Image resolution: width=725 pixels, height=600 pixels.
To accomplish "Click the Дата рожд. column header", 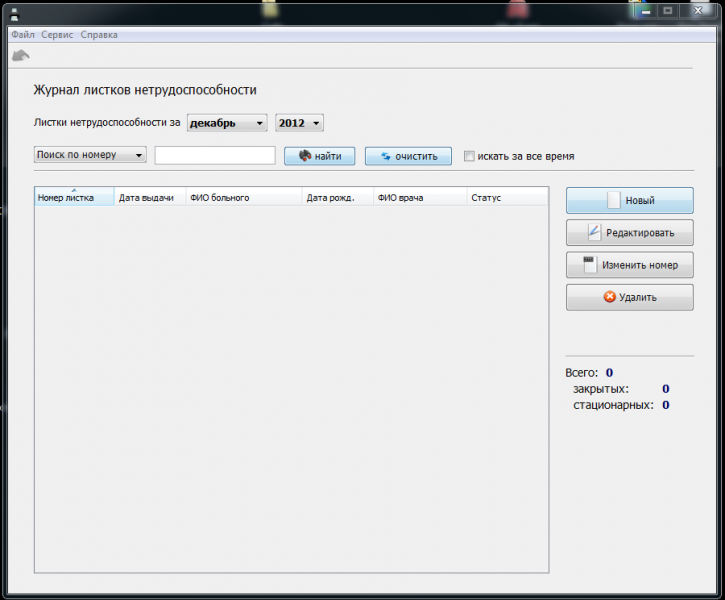I will (x=338, y=197).
